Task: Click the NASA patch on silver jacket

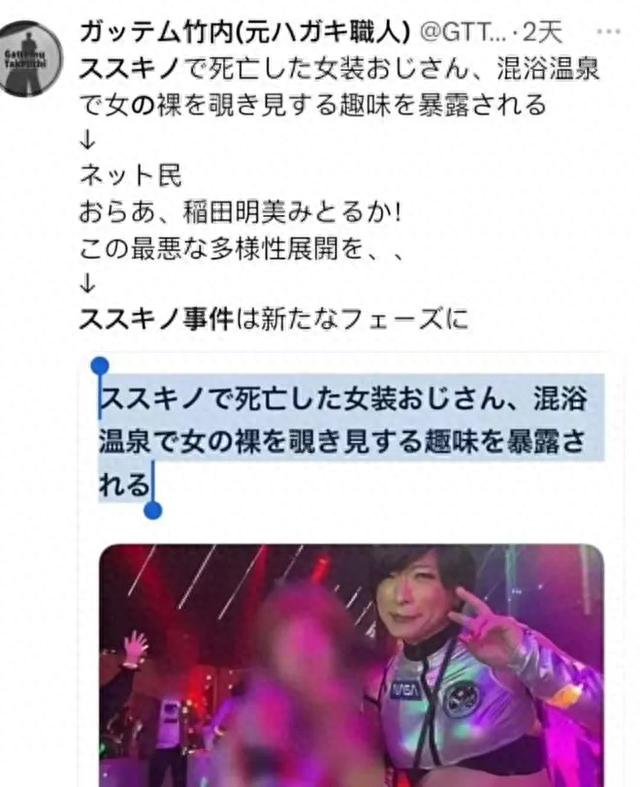Action: pos(405,690)
